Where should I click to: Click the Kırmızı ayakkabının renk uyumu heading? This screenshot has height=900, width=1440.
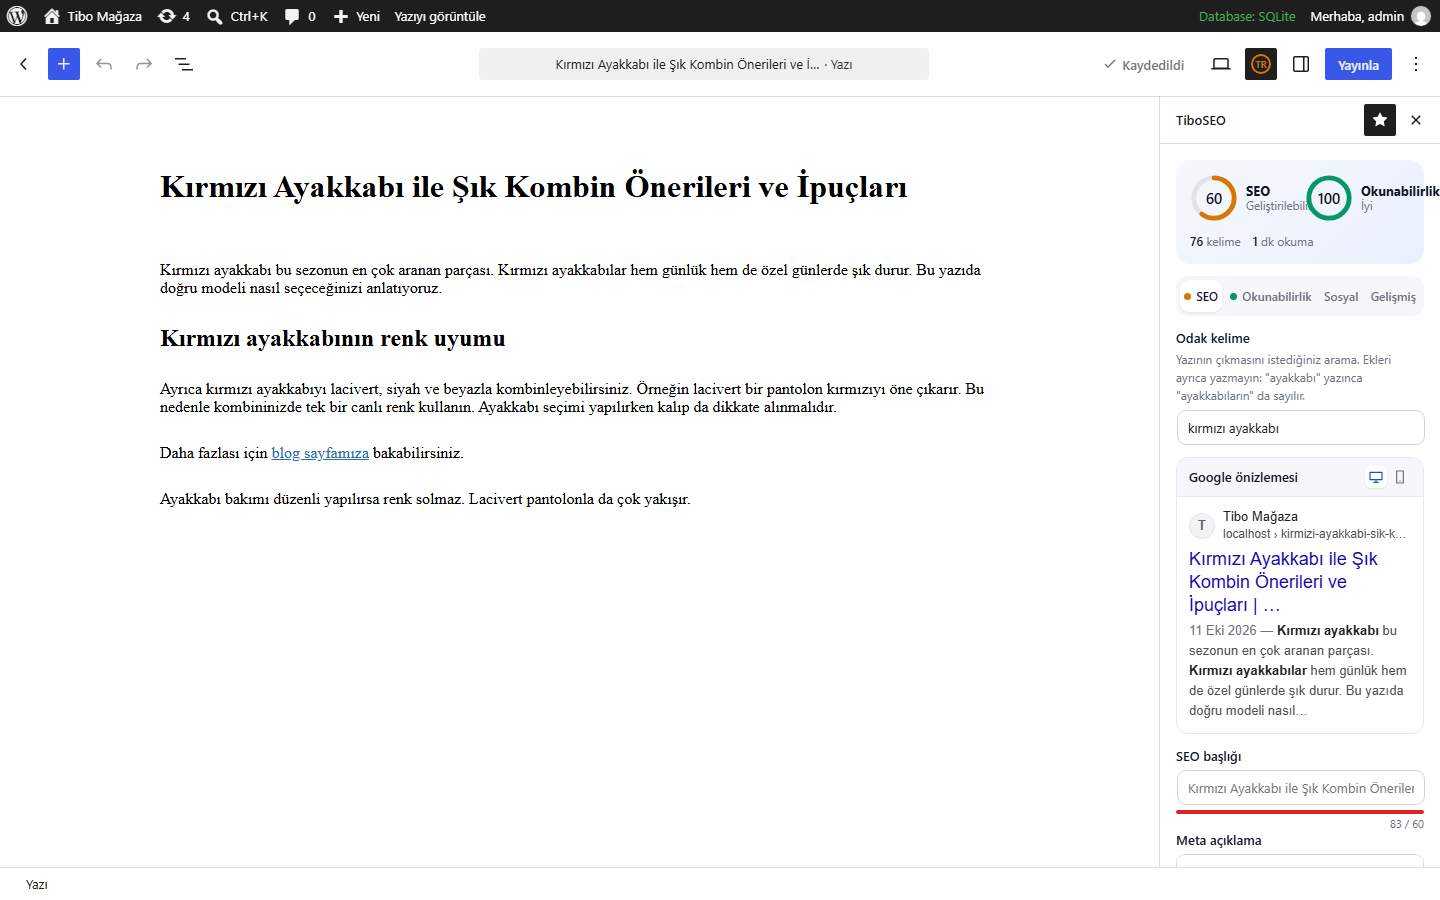(333, 338)
